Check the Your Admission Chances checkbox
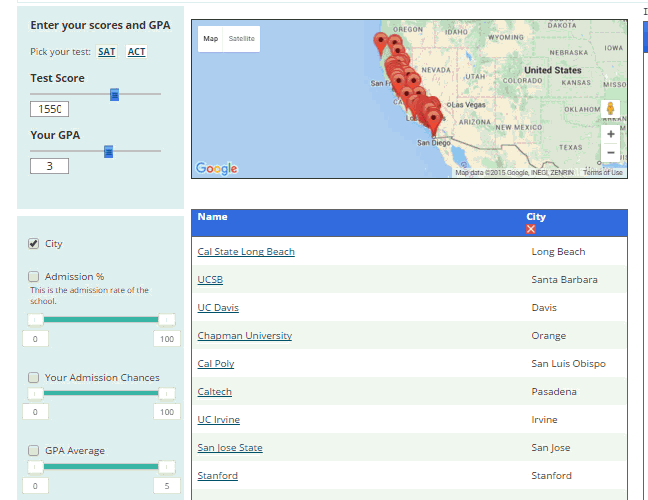 pyautogui.click(x=34, y=377)
